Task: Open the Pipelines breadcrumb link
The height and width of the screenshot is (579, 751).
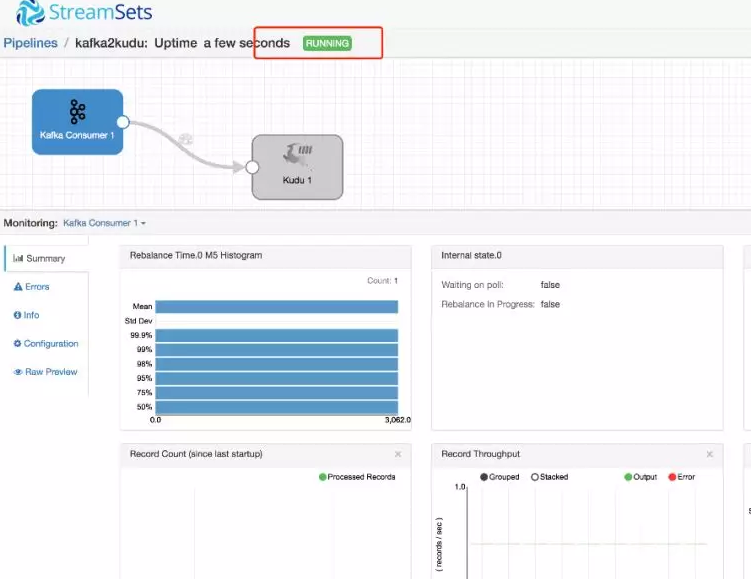Action: [30, 43]
